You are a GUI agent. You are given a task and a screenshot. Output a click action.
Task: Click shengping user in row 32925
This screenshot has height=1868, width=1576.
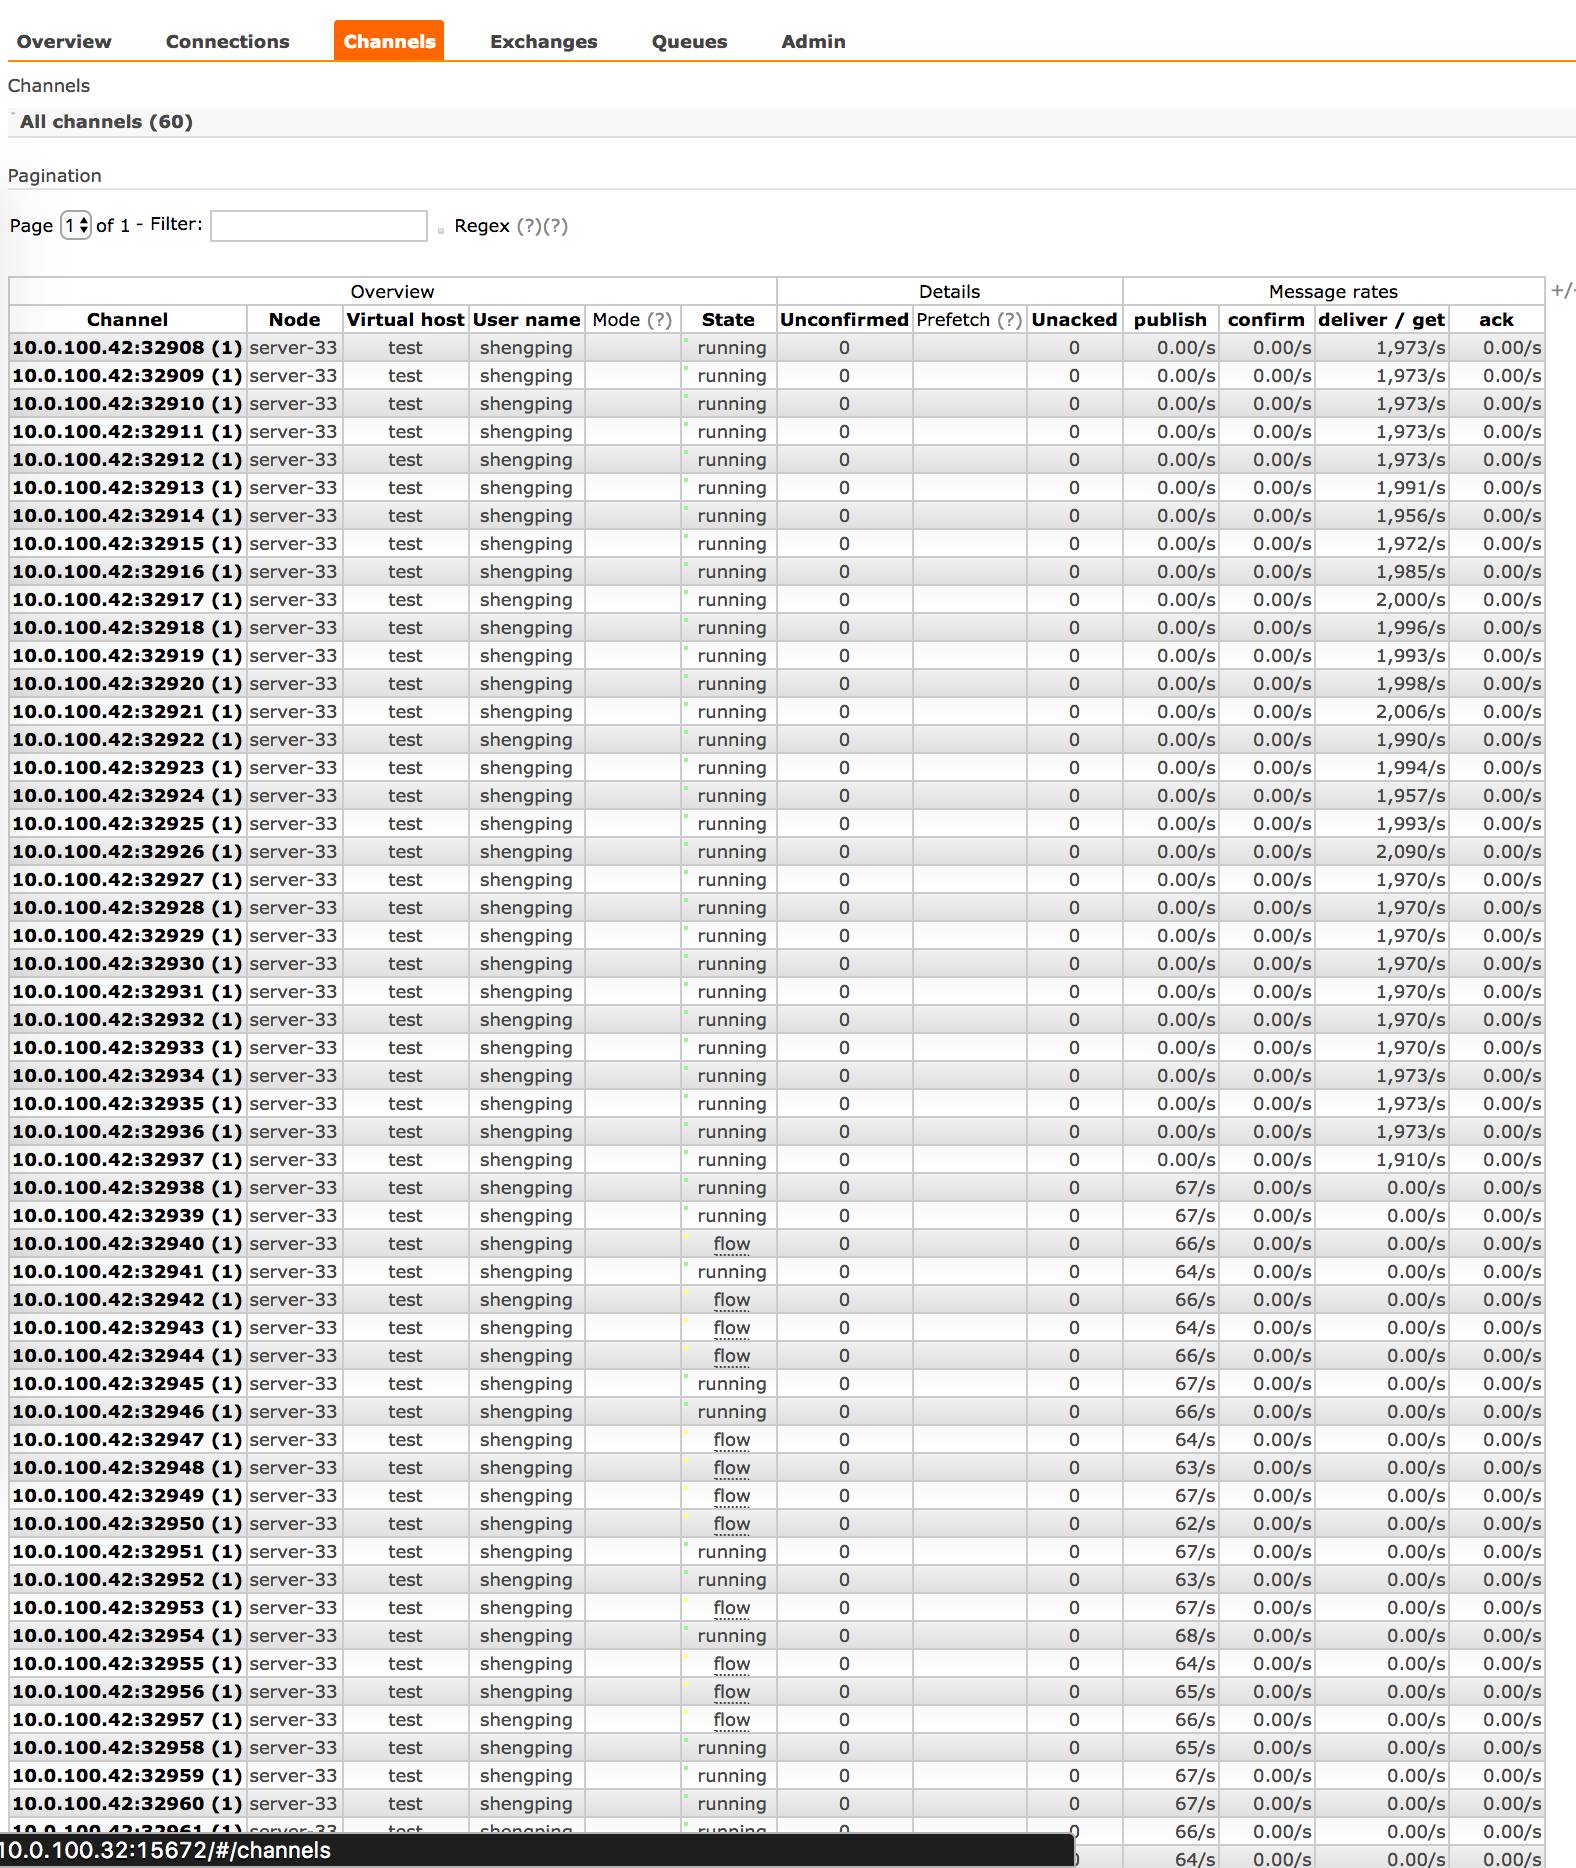526,824
